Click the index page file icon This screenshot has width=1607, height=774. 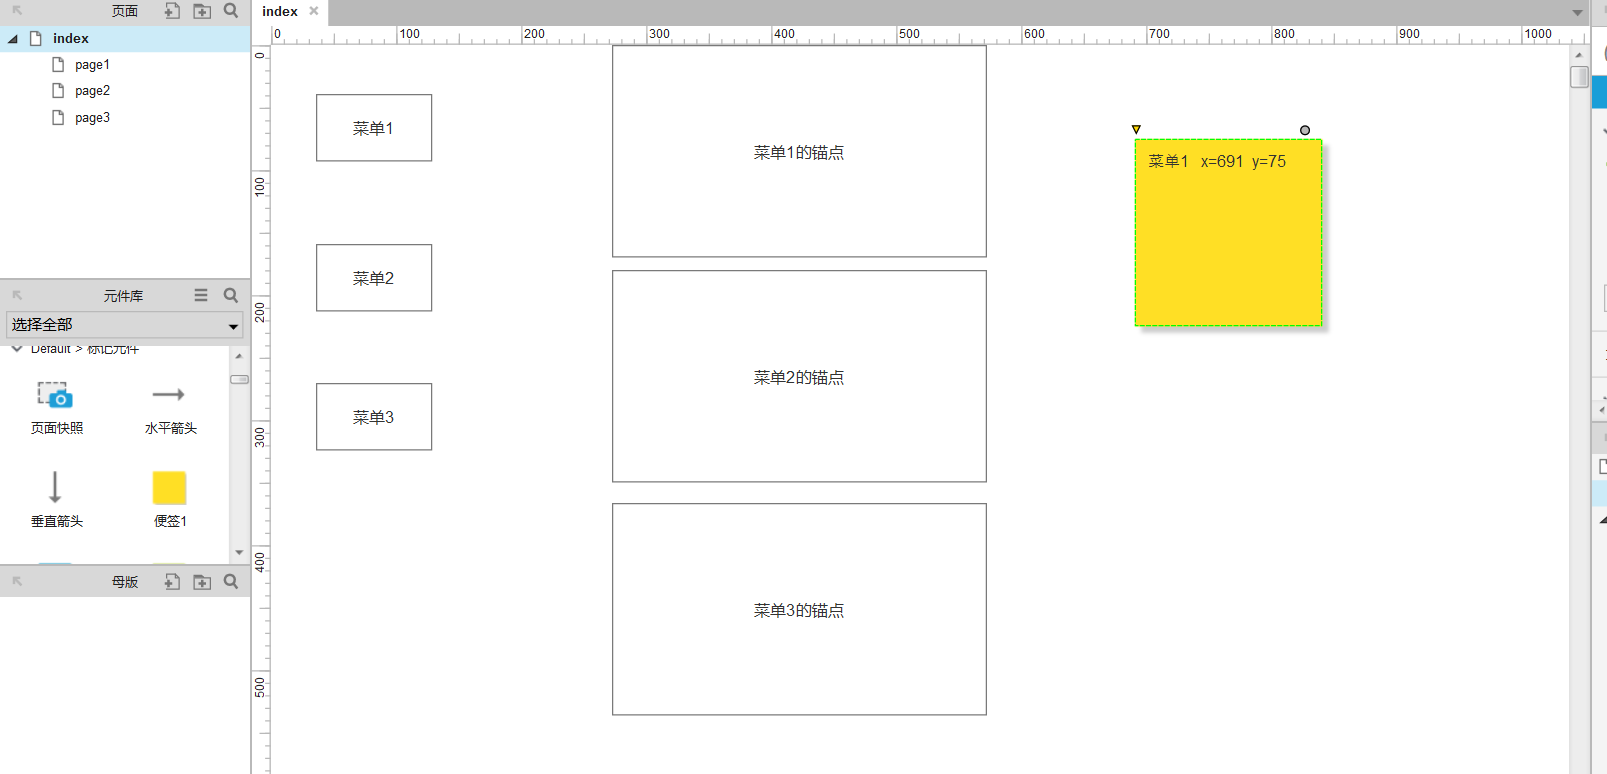(x=36, y=38)
